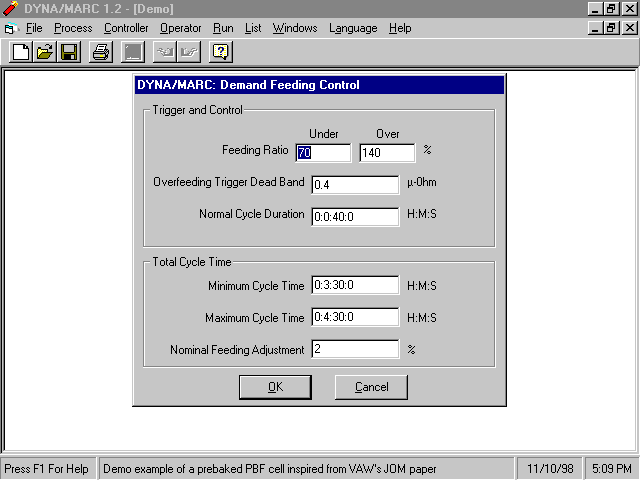Open context help with question mark icon
640x480 pixels.
(x=221, y=52)
